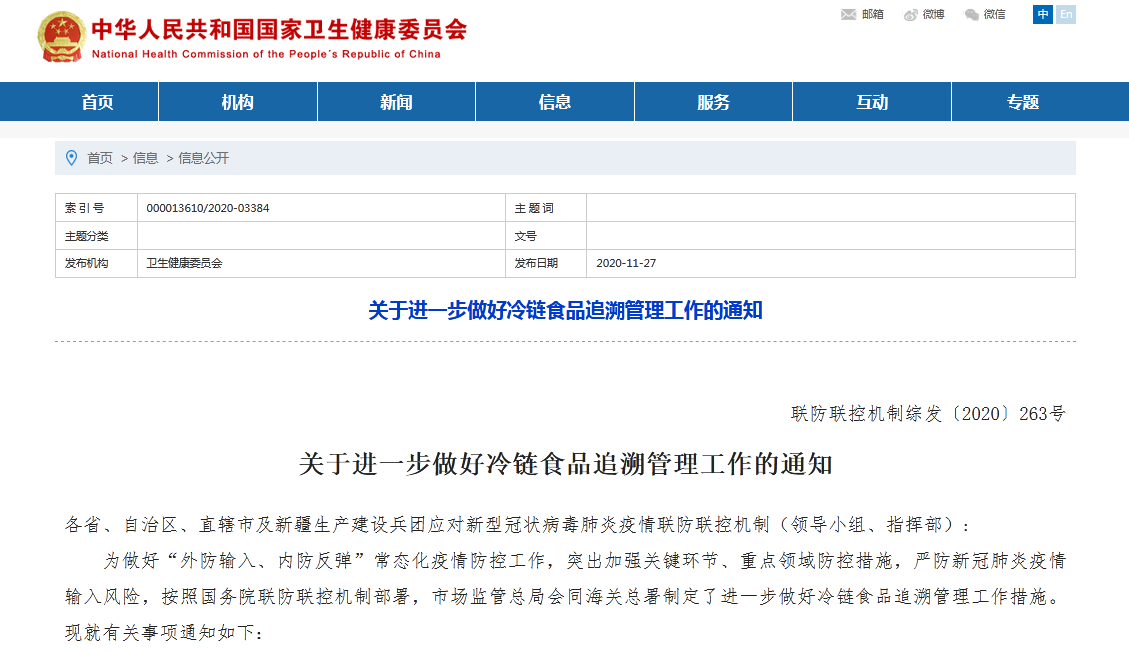Click the national emblem logo
This screenshot has width=1129, height=651.
point(62,37)
